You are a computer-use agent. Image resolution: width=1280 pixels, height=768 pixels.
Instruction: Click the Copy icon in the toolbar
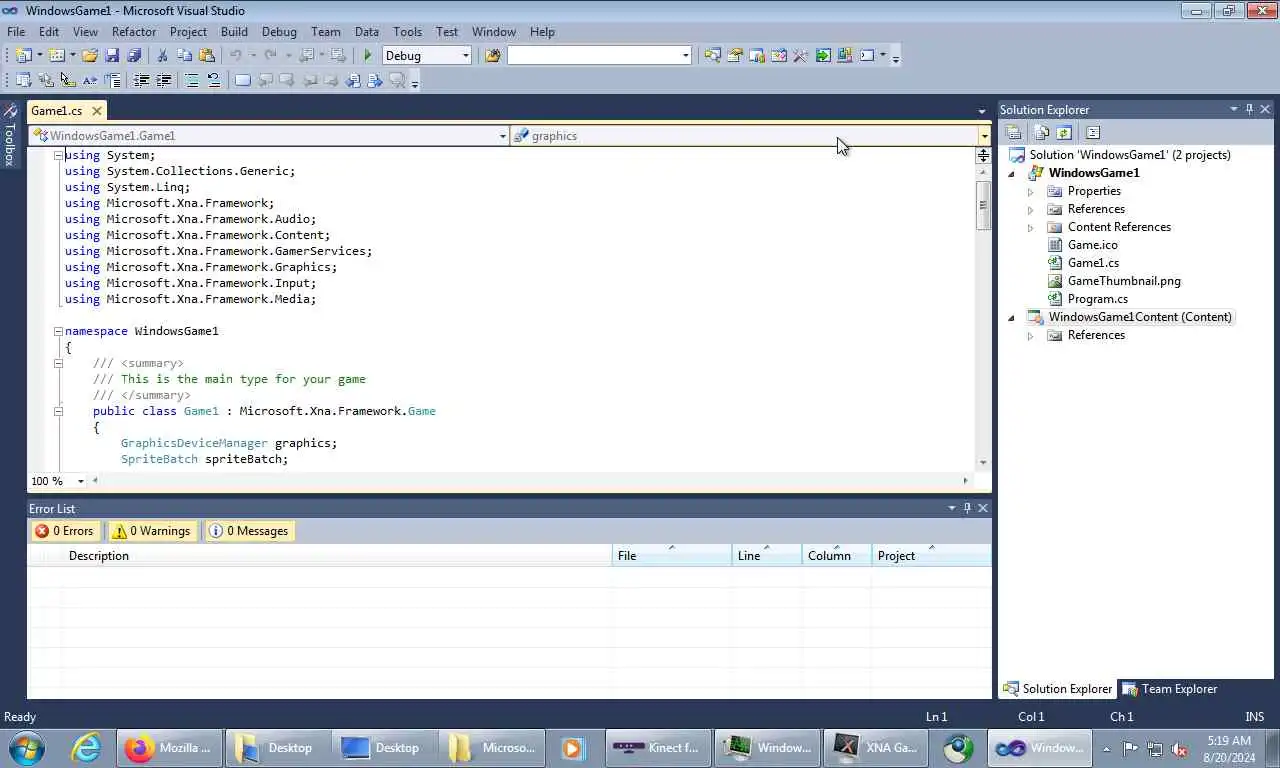pos(184,56)
